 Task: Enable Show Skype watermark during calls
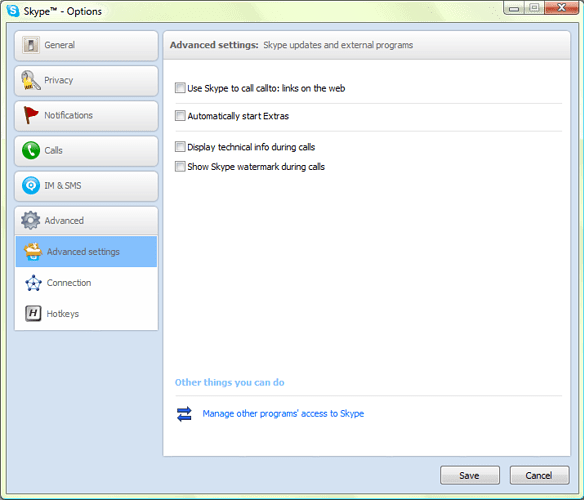[180, 166]
